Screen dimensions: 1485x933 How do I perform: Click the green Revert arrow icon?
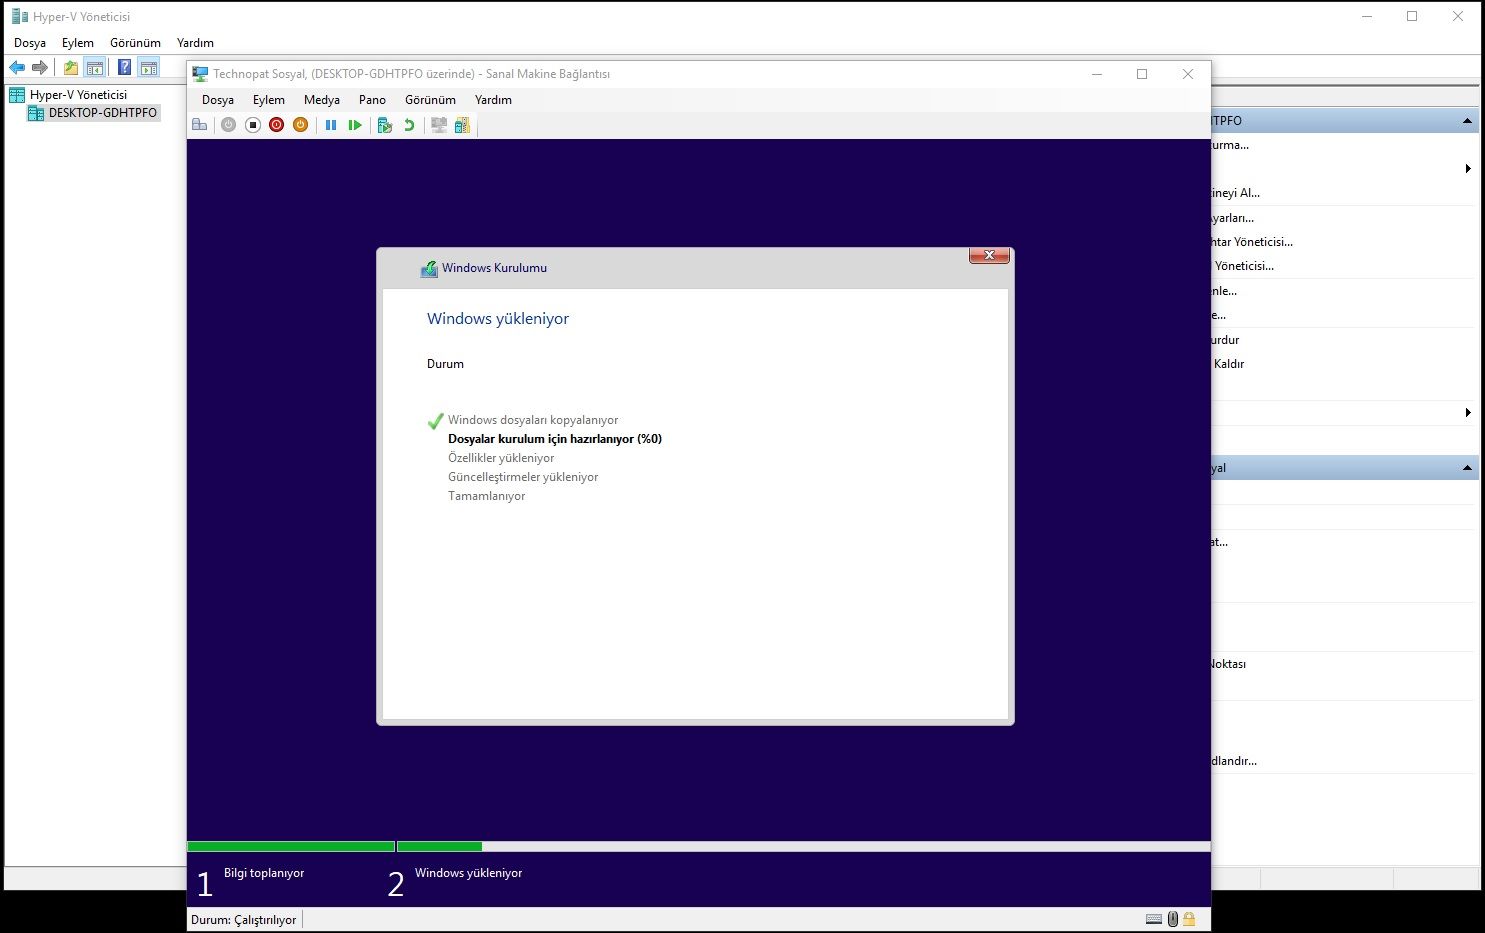[409, 125]
